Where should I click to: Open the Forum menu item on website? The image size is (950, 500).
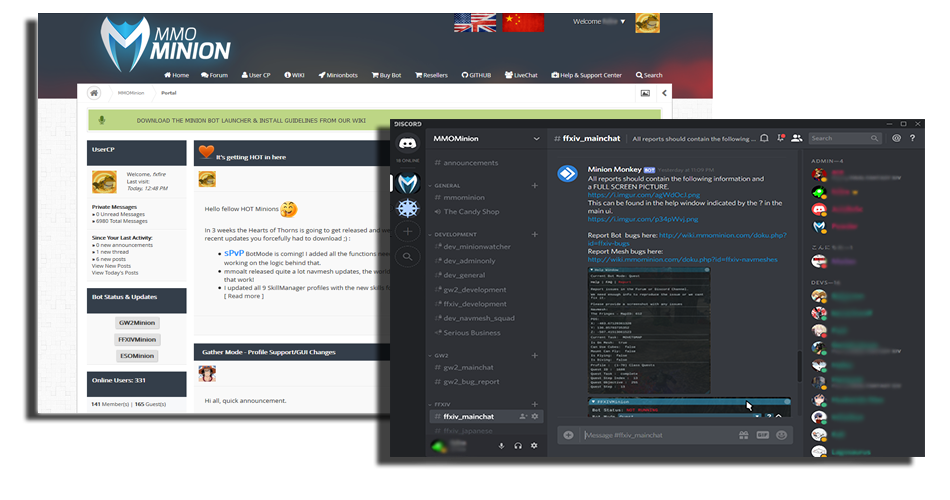coord(214,75)
